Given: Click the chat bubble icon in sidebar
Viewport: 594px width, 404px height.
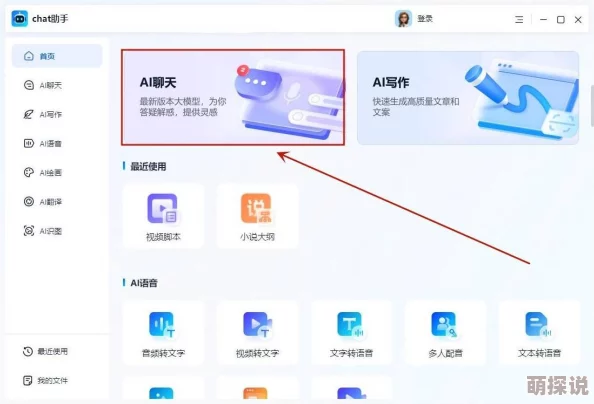Looking at the screenshot, I should click(x=29, y=85).
